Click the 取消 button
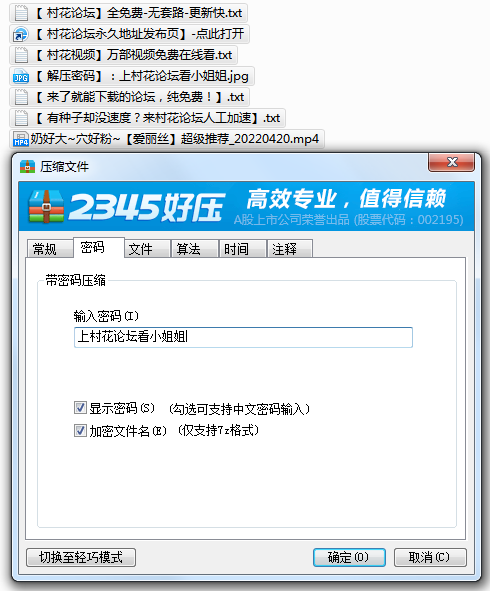 pyautogui.click(x=430, y=557)
